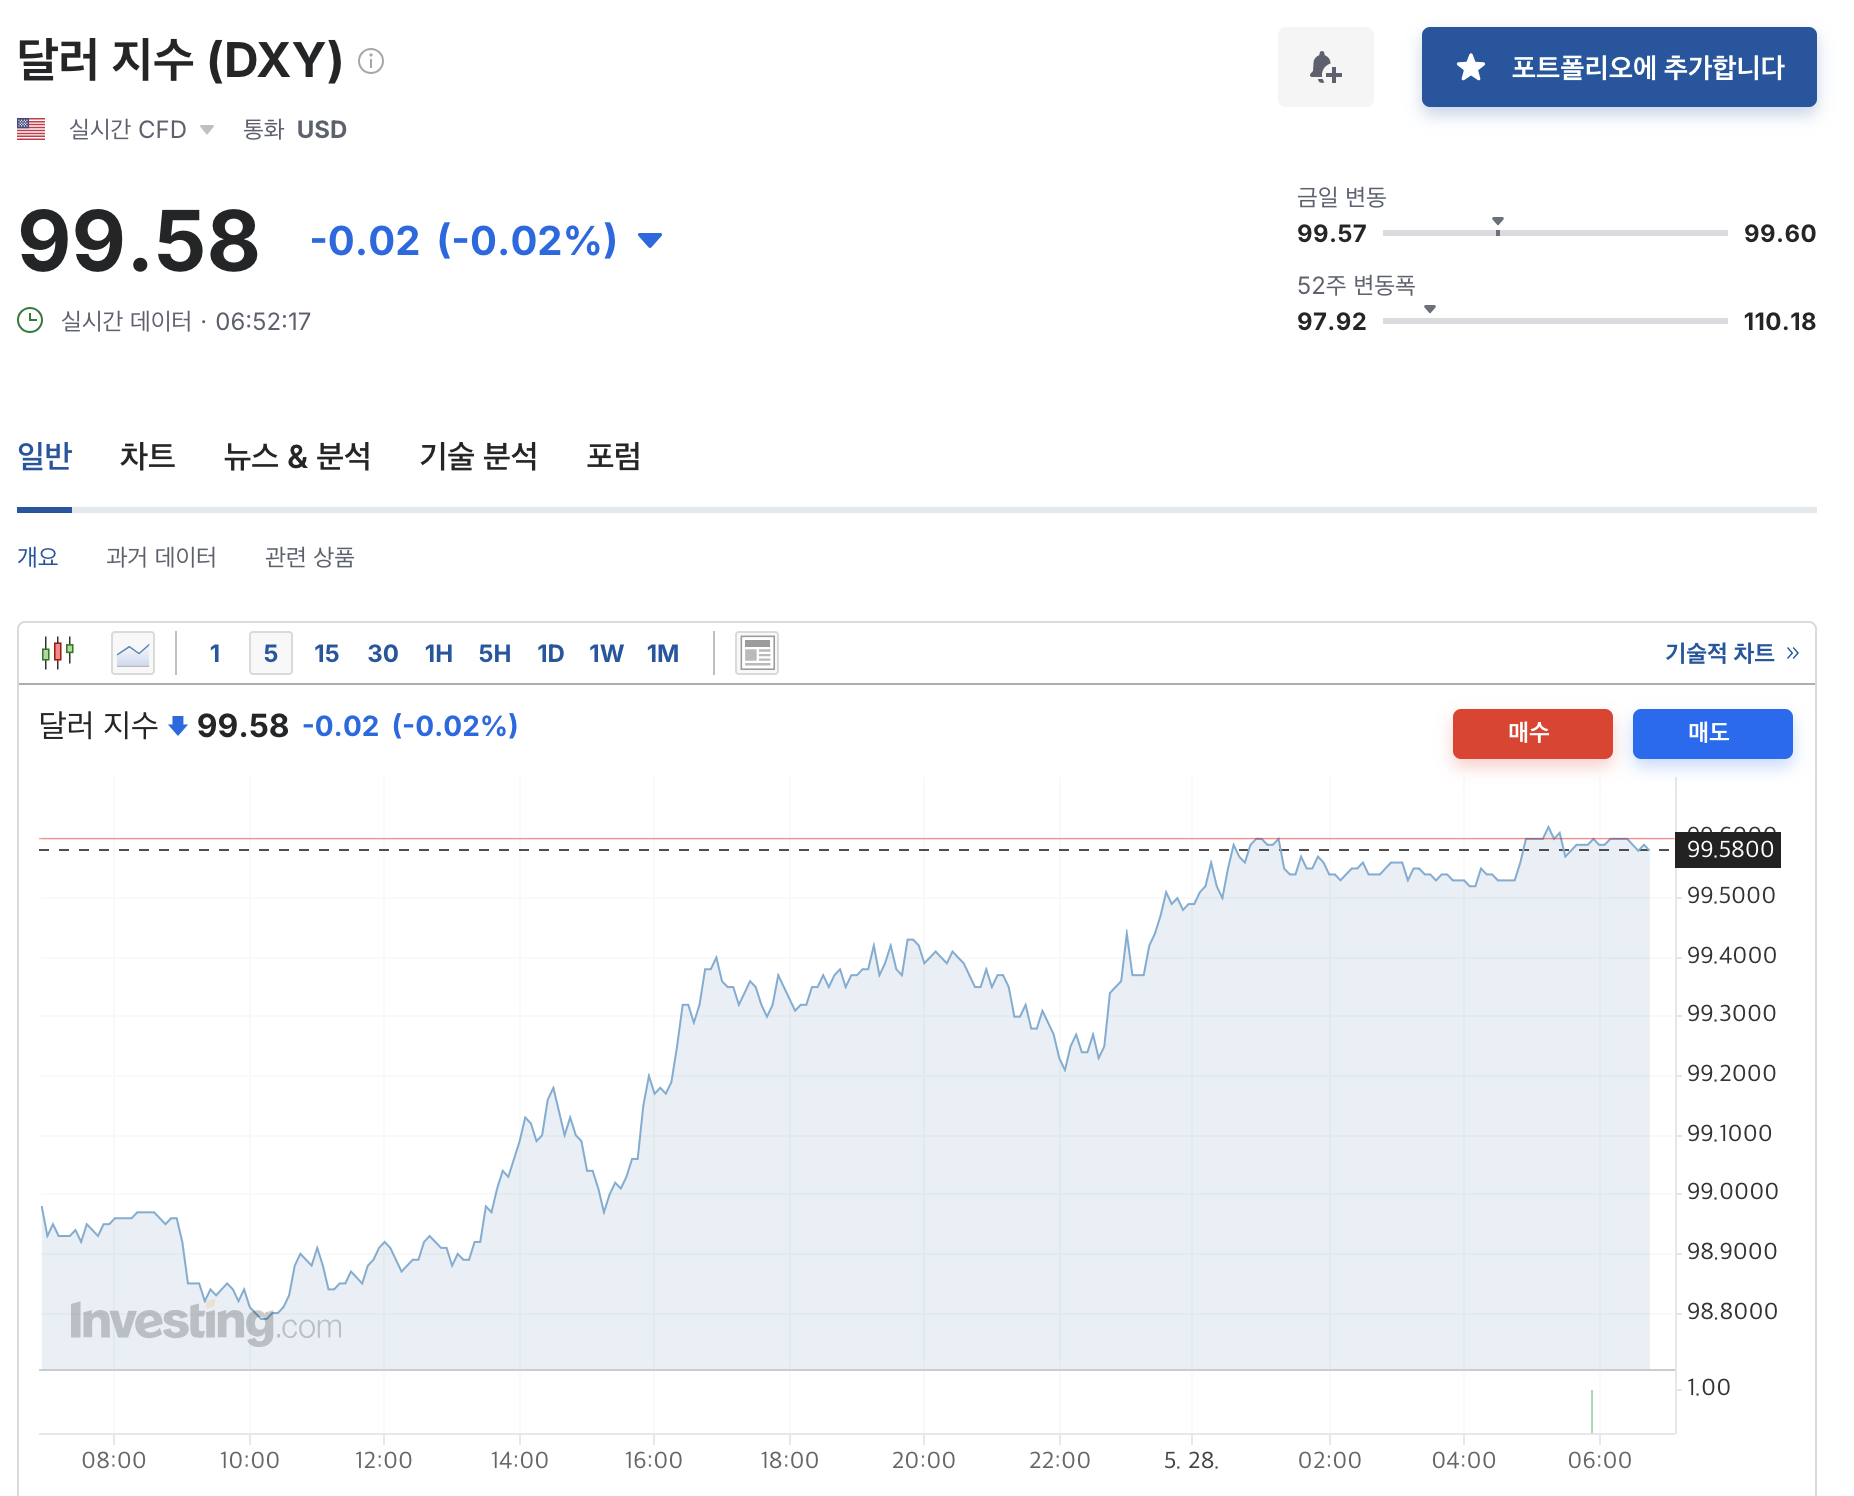Open the 관련 상품 sub-tab
The image size is (1854, 1496).
click(310, 557)
